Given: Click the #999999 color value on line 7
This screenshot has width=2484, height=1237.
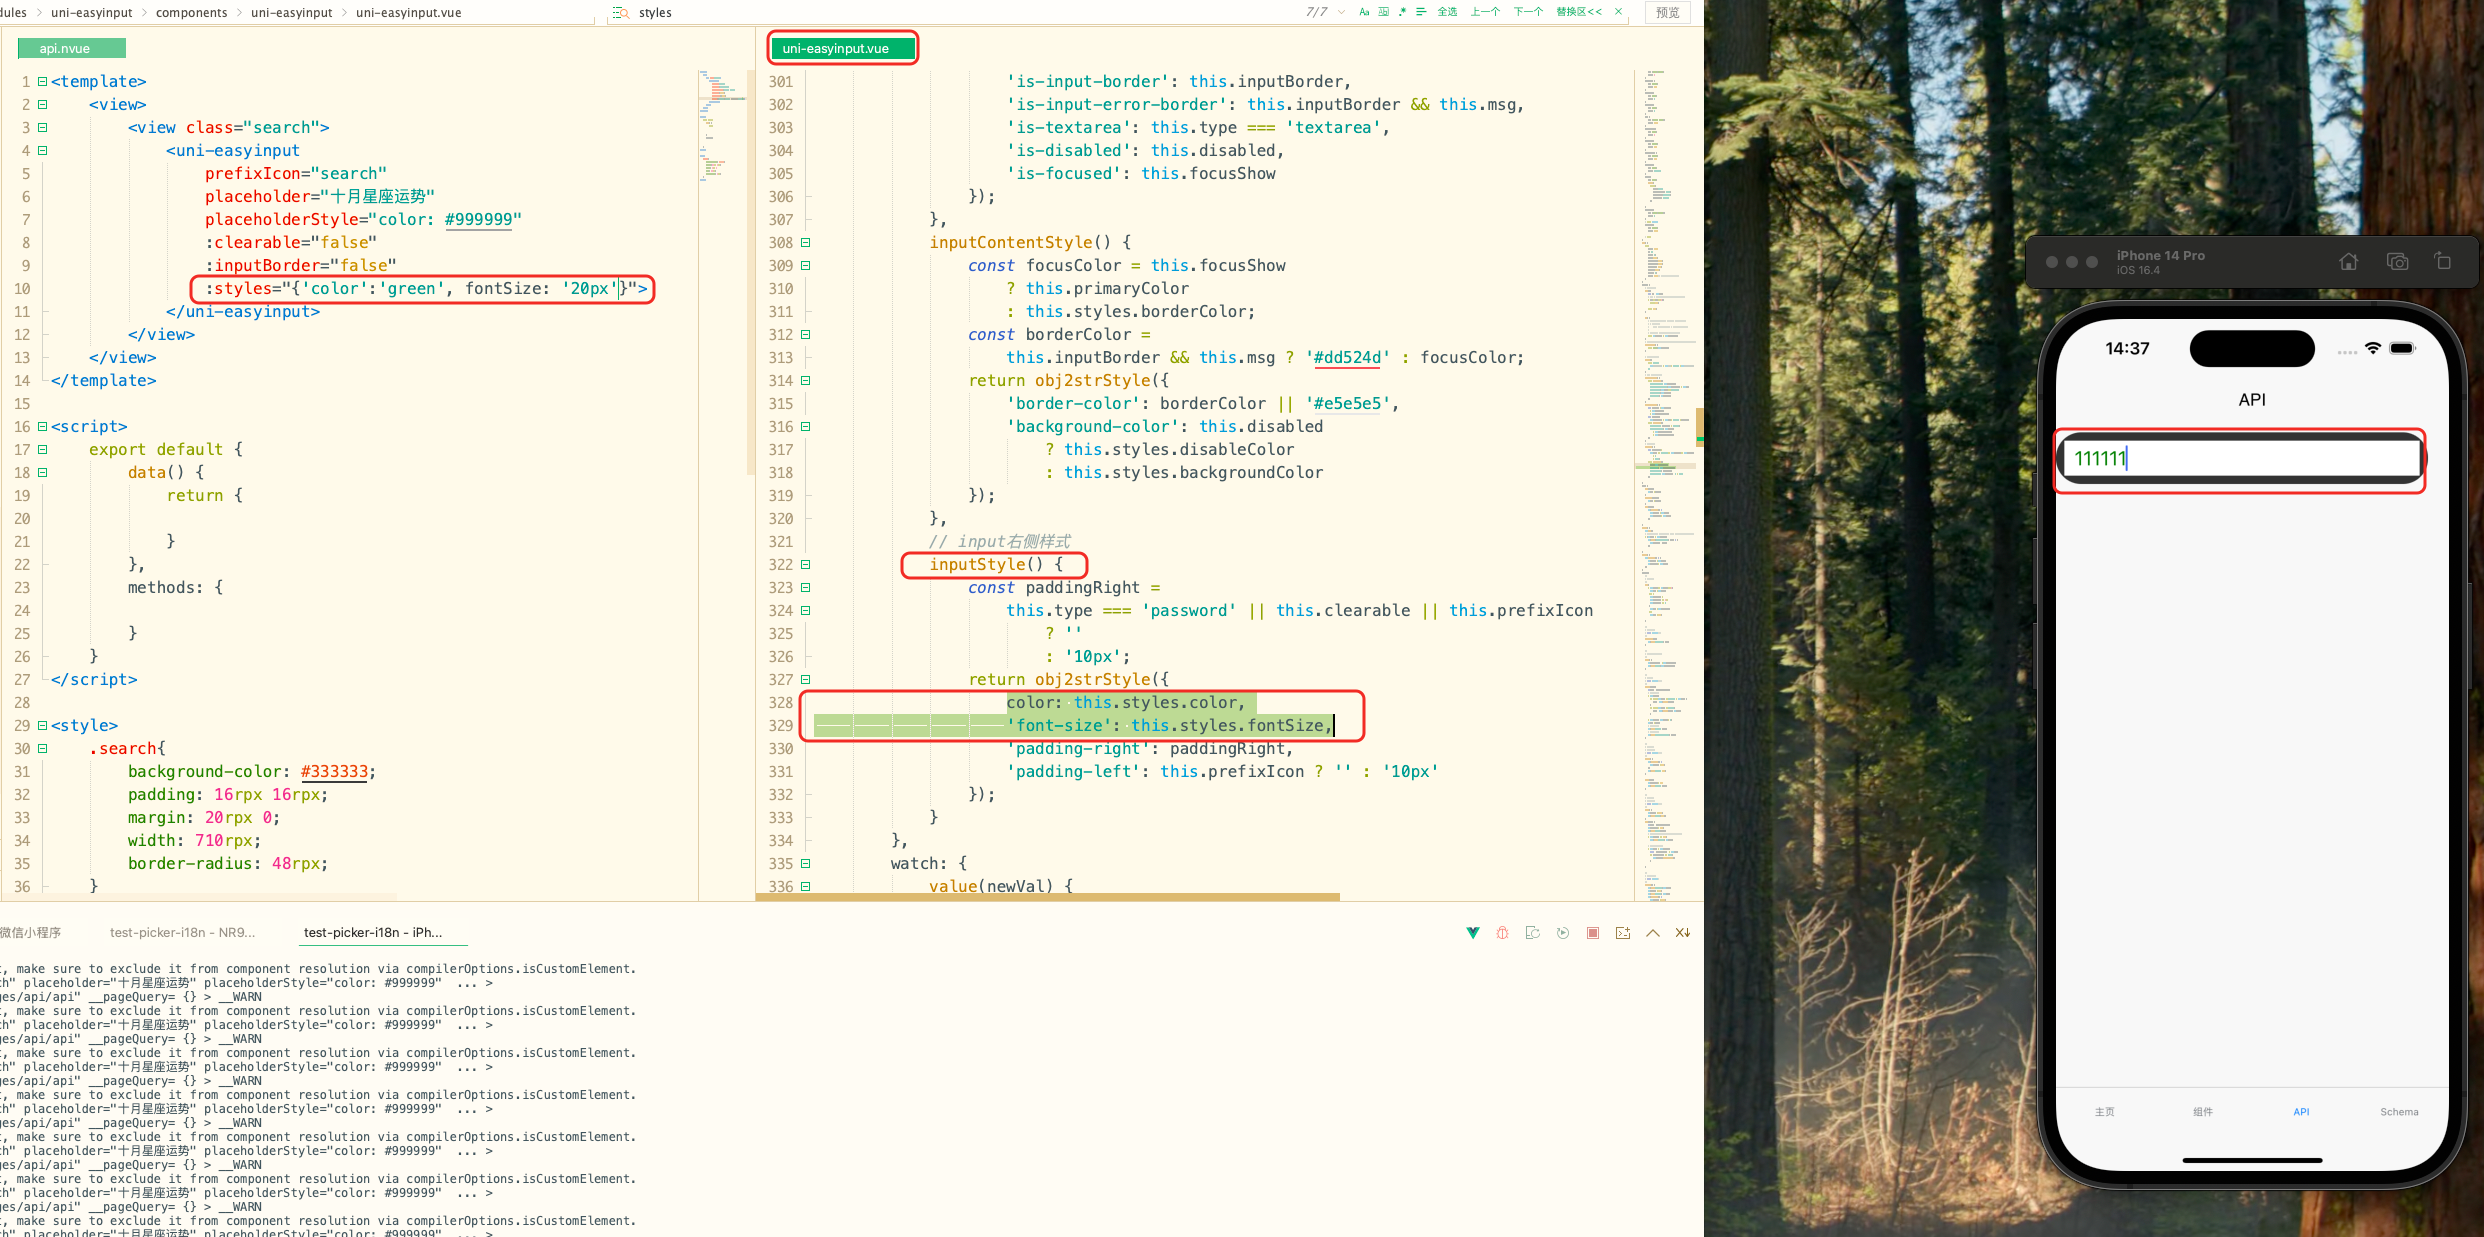Looking at the screenshot, I should [x=479, y=220].
